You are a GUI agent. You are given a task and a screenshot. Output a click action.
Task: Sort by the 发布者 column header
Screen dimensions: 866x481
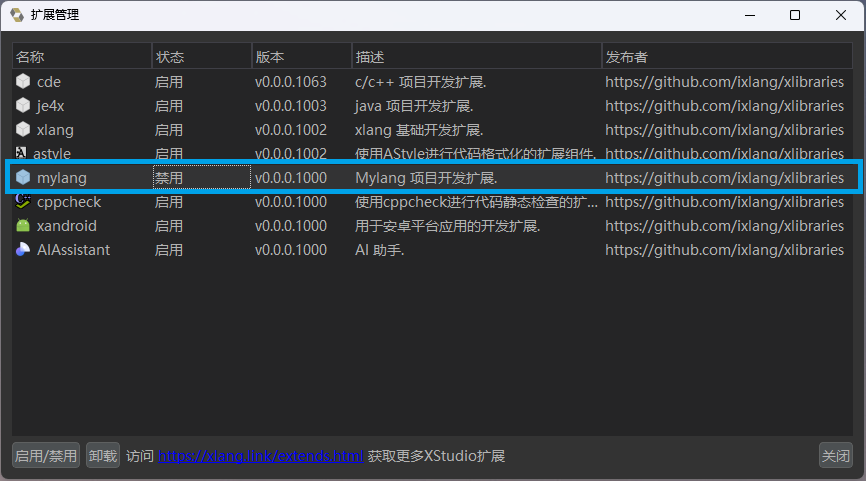click(x=727, y=56)
